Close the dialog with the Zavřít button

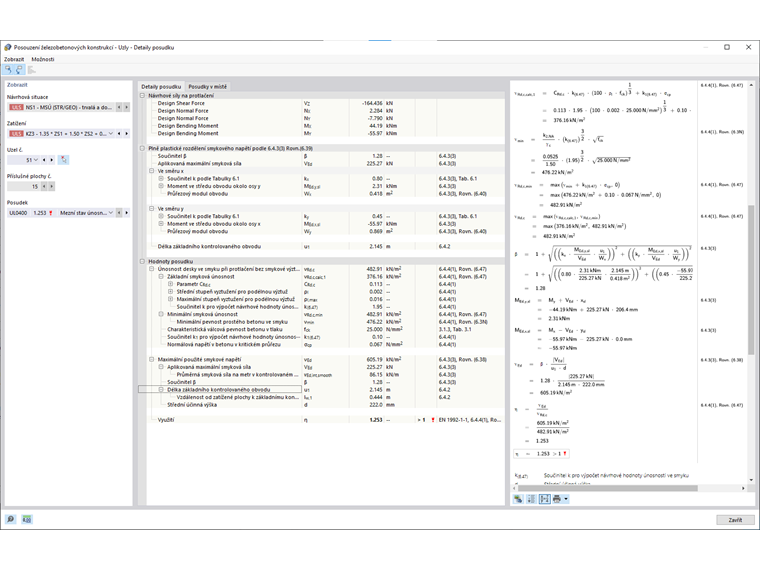point(735,520)
